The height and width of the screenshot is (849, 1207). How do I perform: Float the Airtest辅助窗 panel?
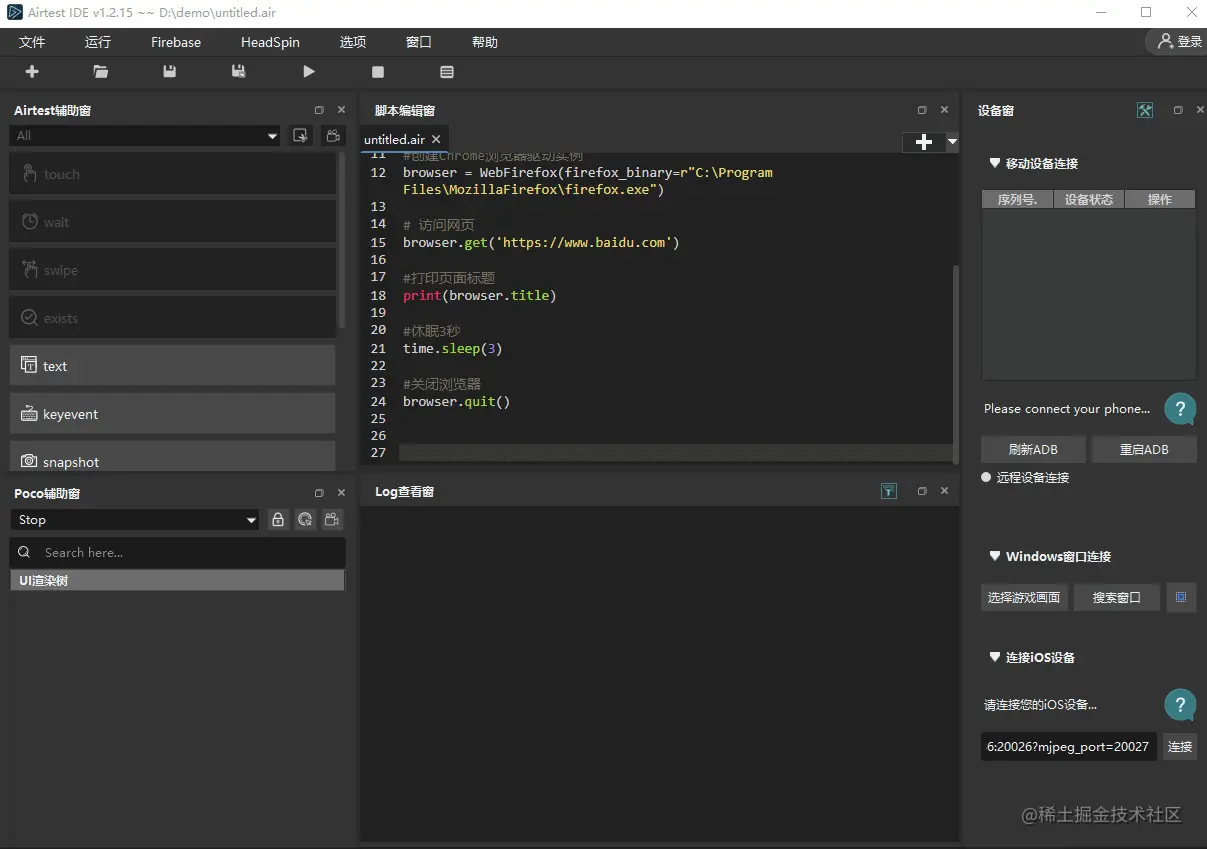(319, 110)
